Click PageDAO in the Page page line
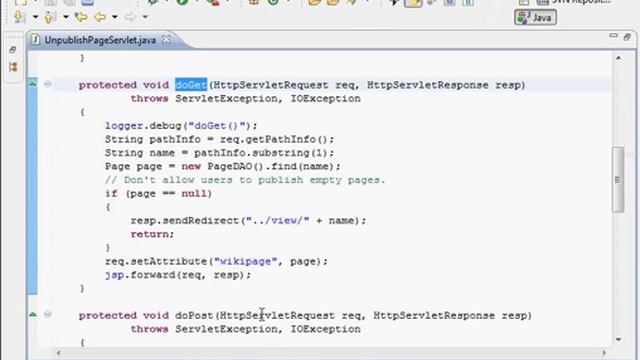 click(x=230, y=166)
